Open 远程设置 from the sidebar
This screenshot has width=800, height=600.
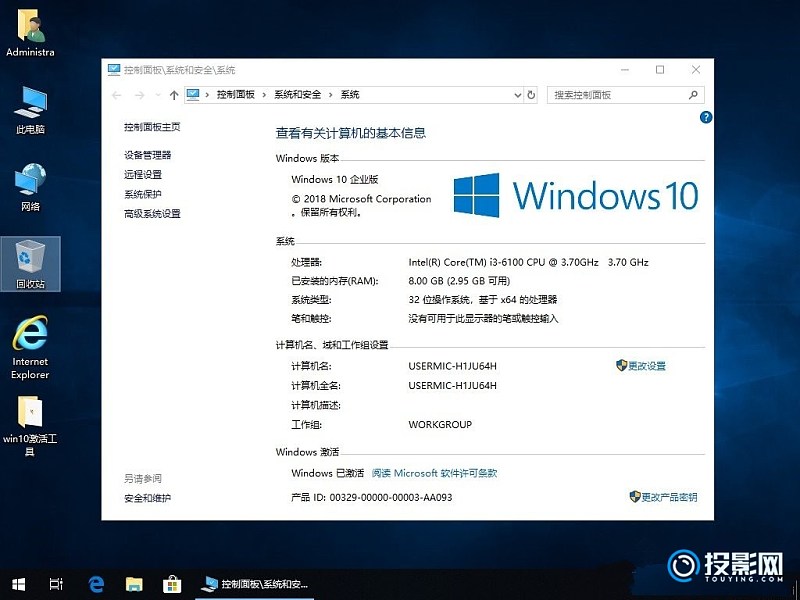[143, 174]
